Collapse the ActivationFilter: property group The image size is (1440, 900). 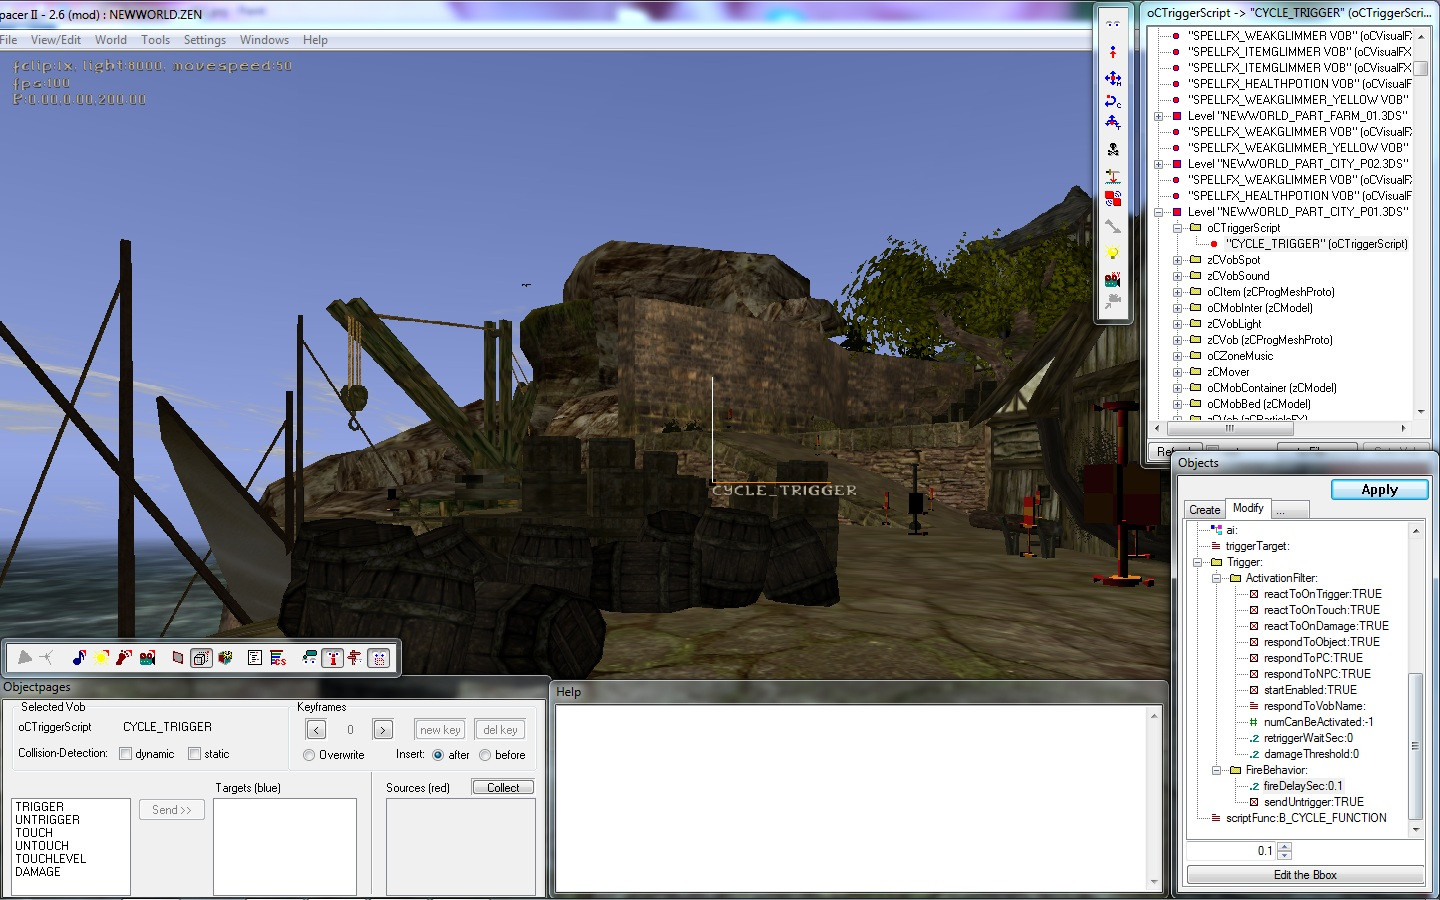pos(1217,578)
